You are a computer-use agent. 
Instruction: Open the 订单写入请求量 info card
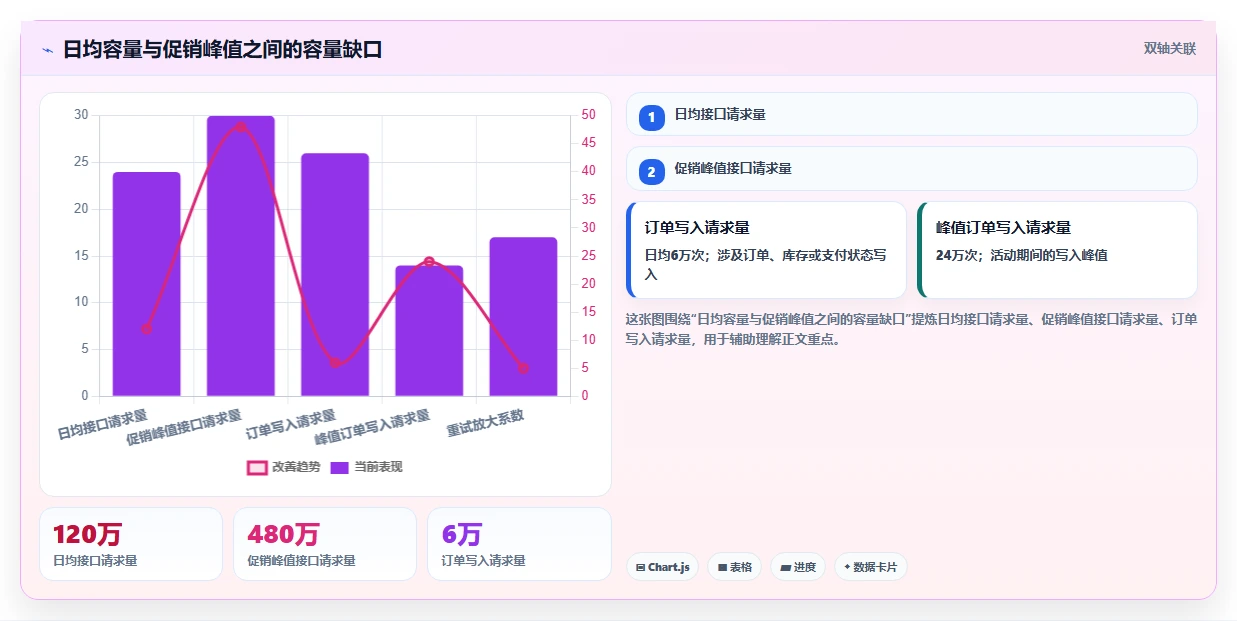click(x=766, y=250)
